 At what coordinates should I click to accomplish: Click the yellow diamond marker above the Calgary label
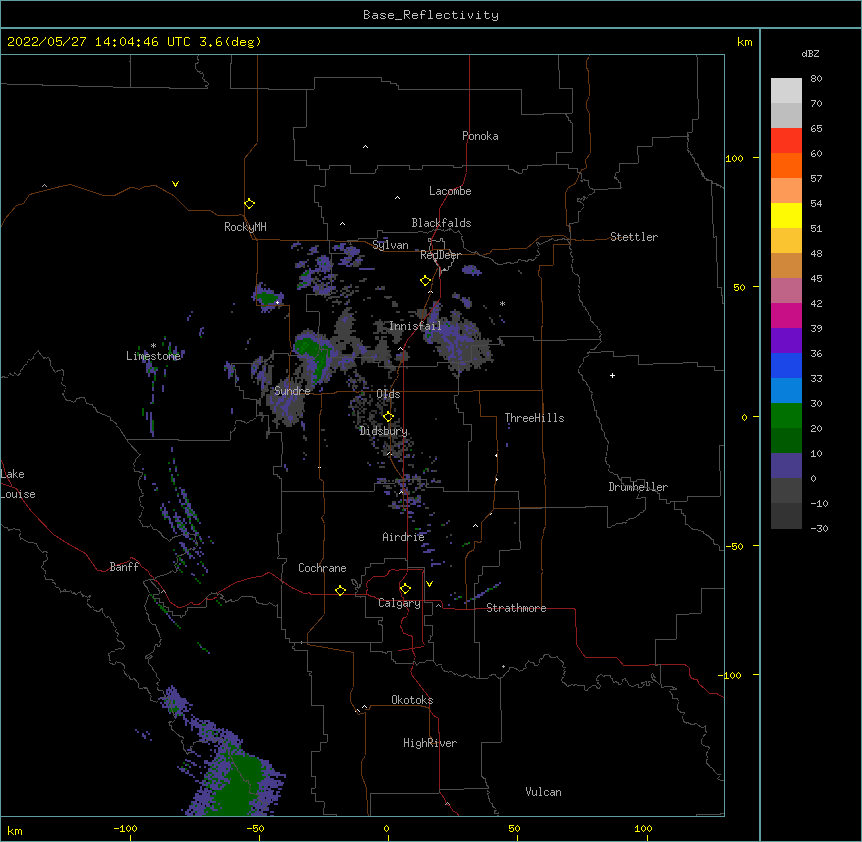[405, 589]
